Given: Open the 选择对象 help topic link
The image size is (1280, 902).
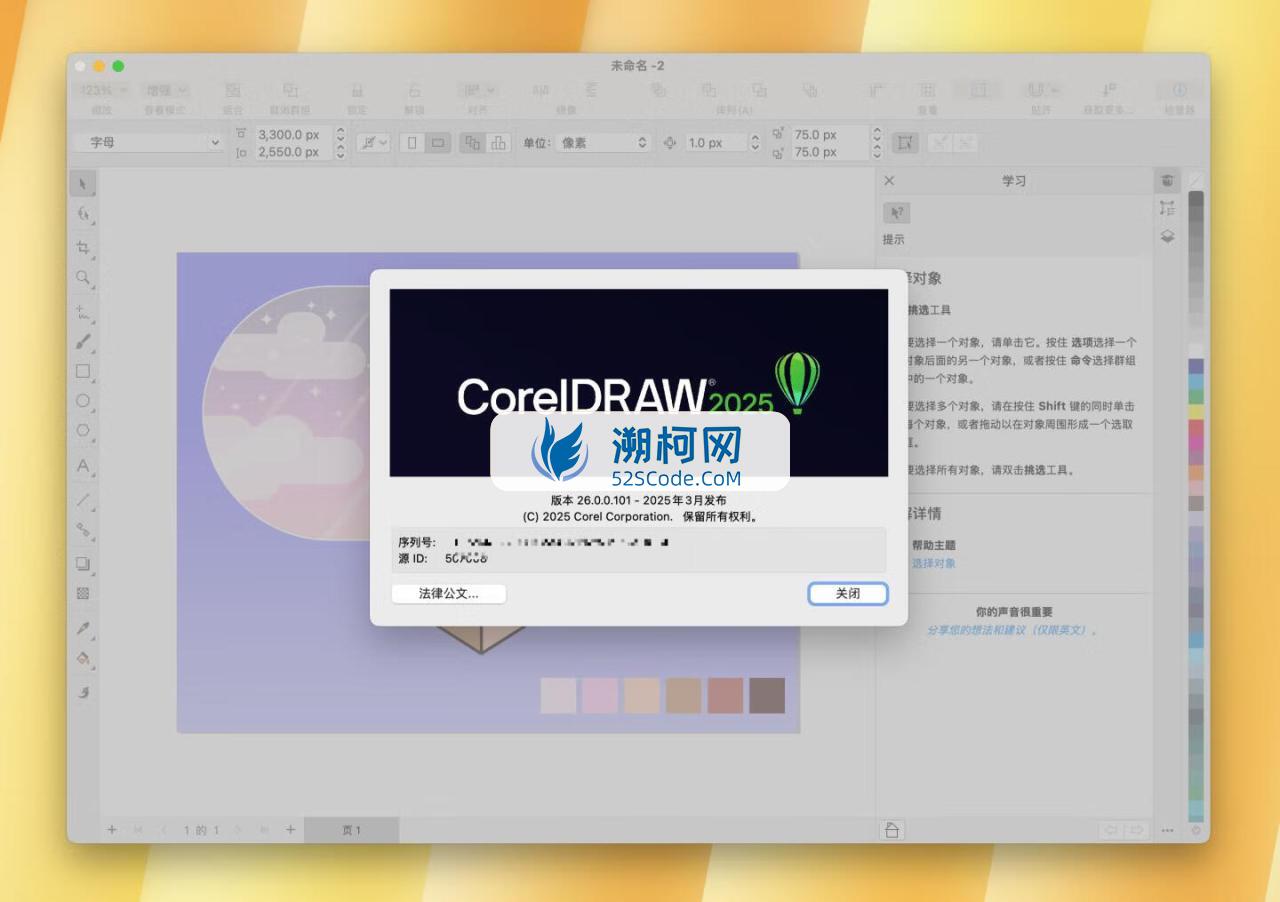Looking at the screenshot, I should point(933,563).
